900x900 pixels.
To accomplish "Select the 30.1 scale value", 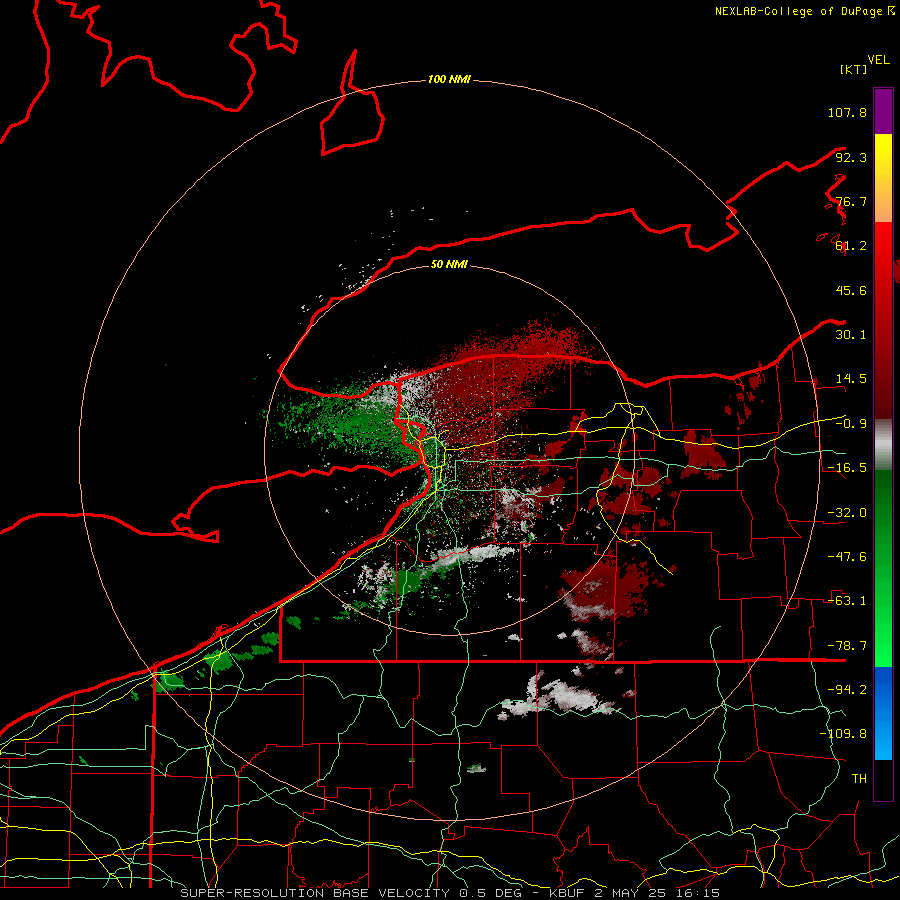I will coord(851,335).
